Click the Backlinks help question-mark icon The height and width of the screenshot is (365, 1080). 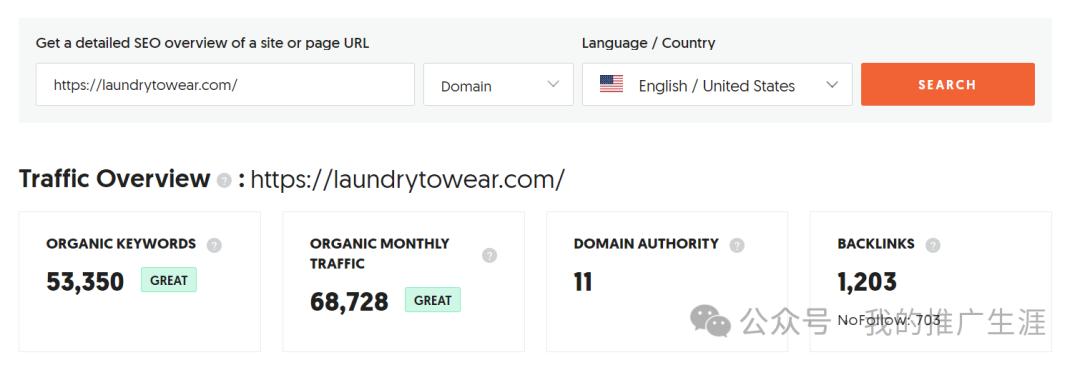[x=933, y=244]
